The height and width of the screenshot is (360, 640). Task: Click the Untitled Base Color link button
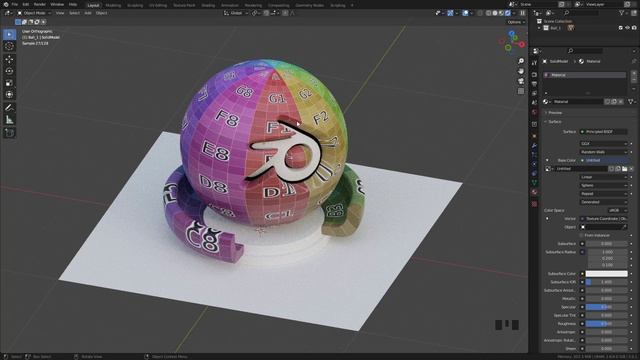(603, 160)
